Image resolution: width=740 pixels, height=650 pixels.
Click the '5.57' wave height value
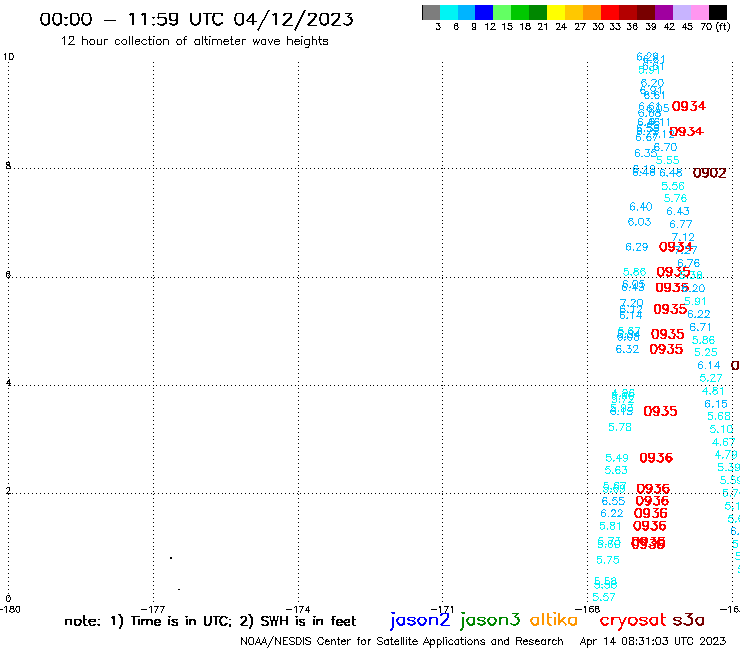coord(604,597)
